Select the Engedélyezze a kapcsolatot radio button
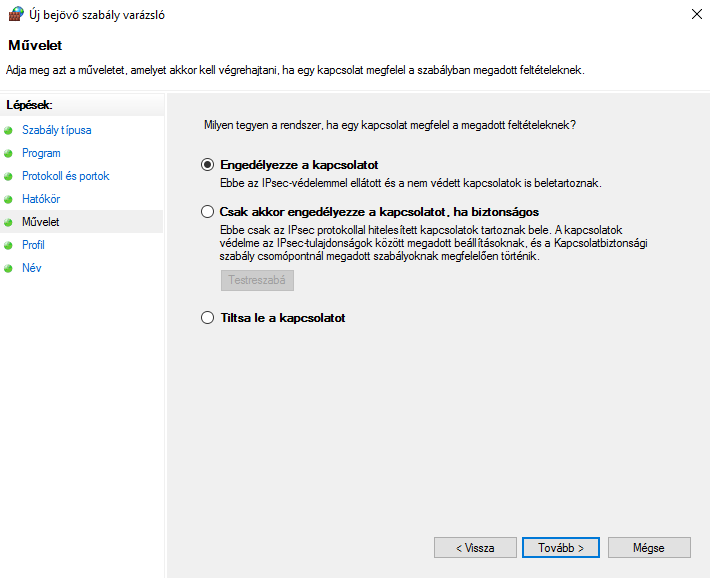This screenshot has width=710, height=578. 208,165
